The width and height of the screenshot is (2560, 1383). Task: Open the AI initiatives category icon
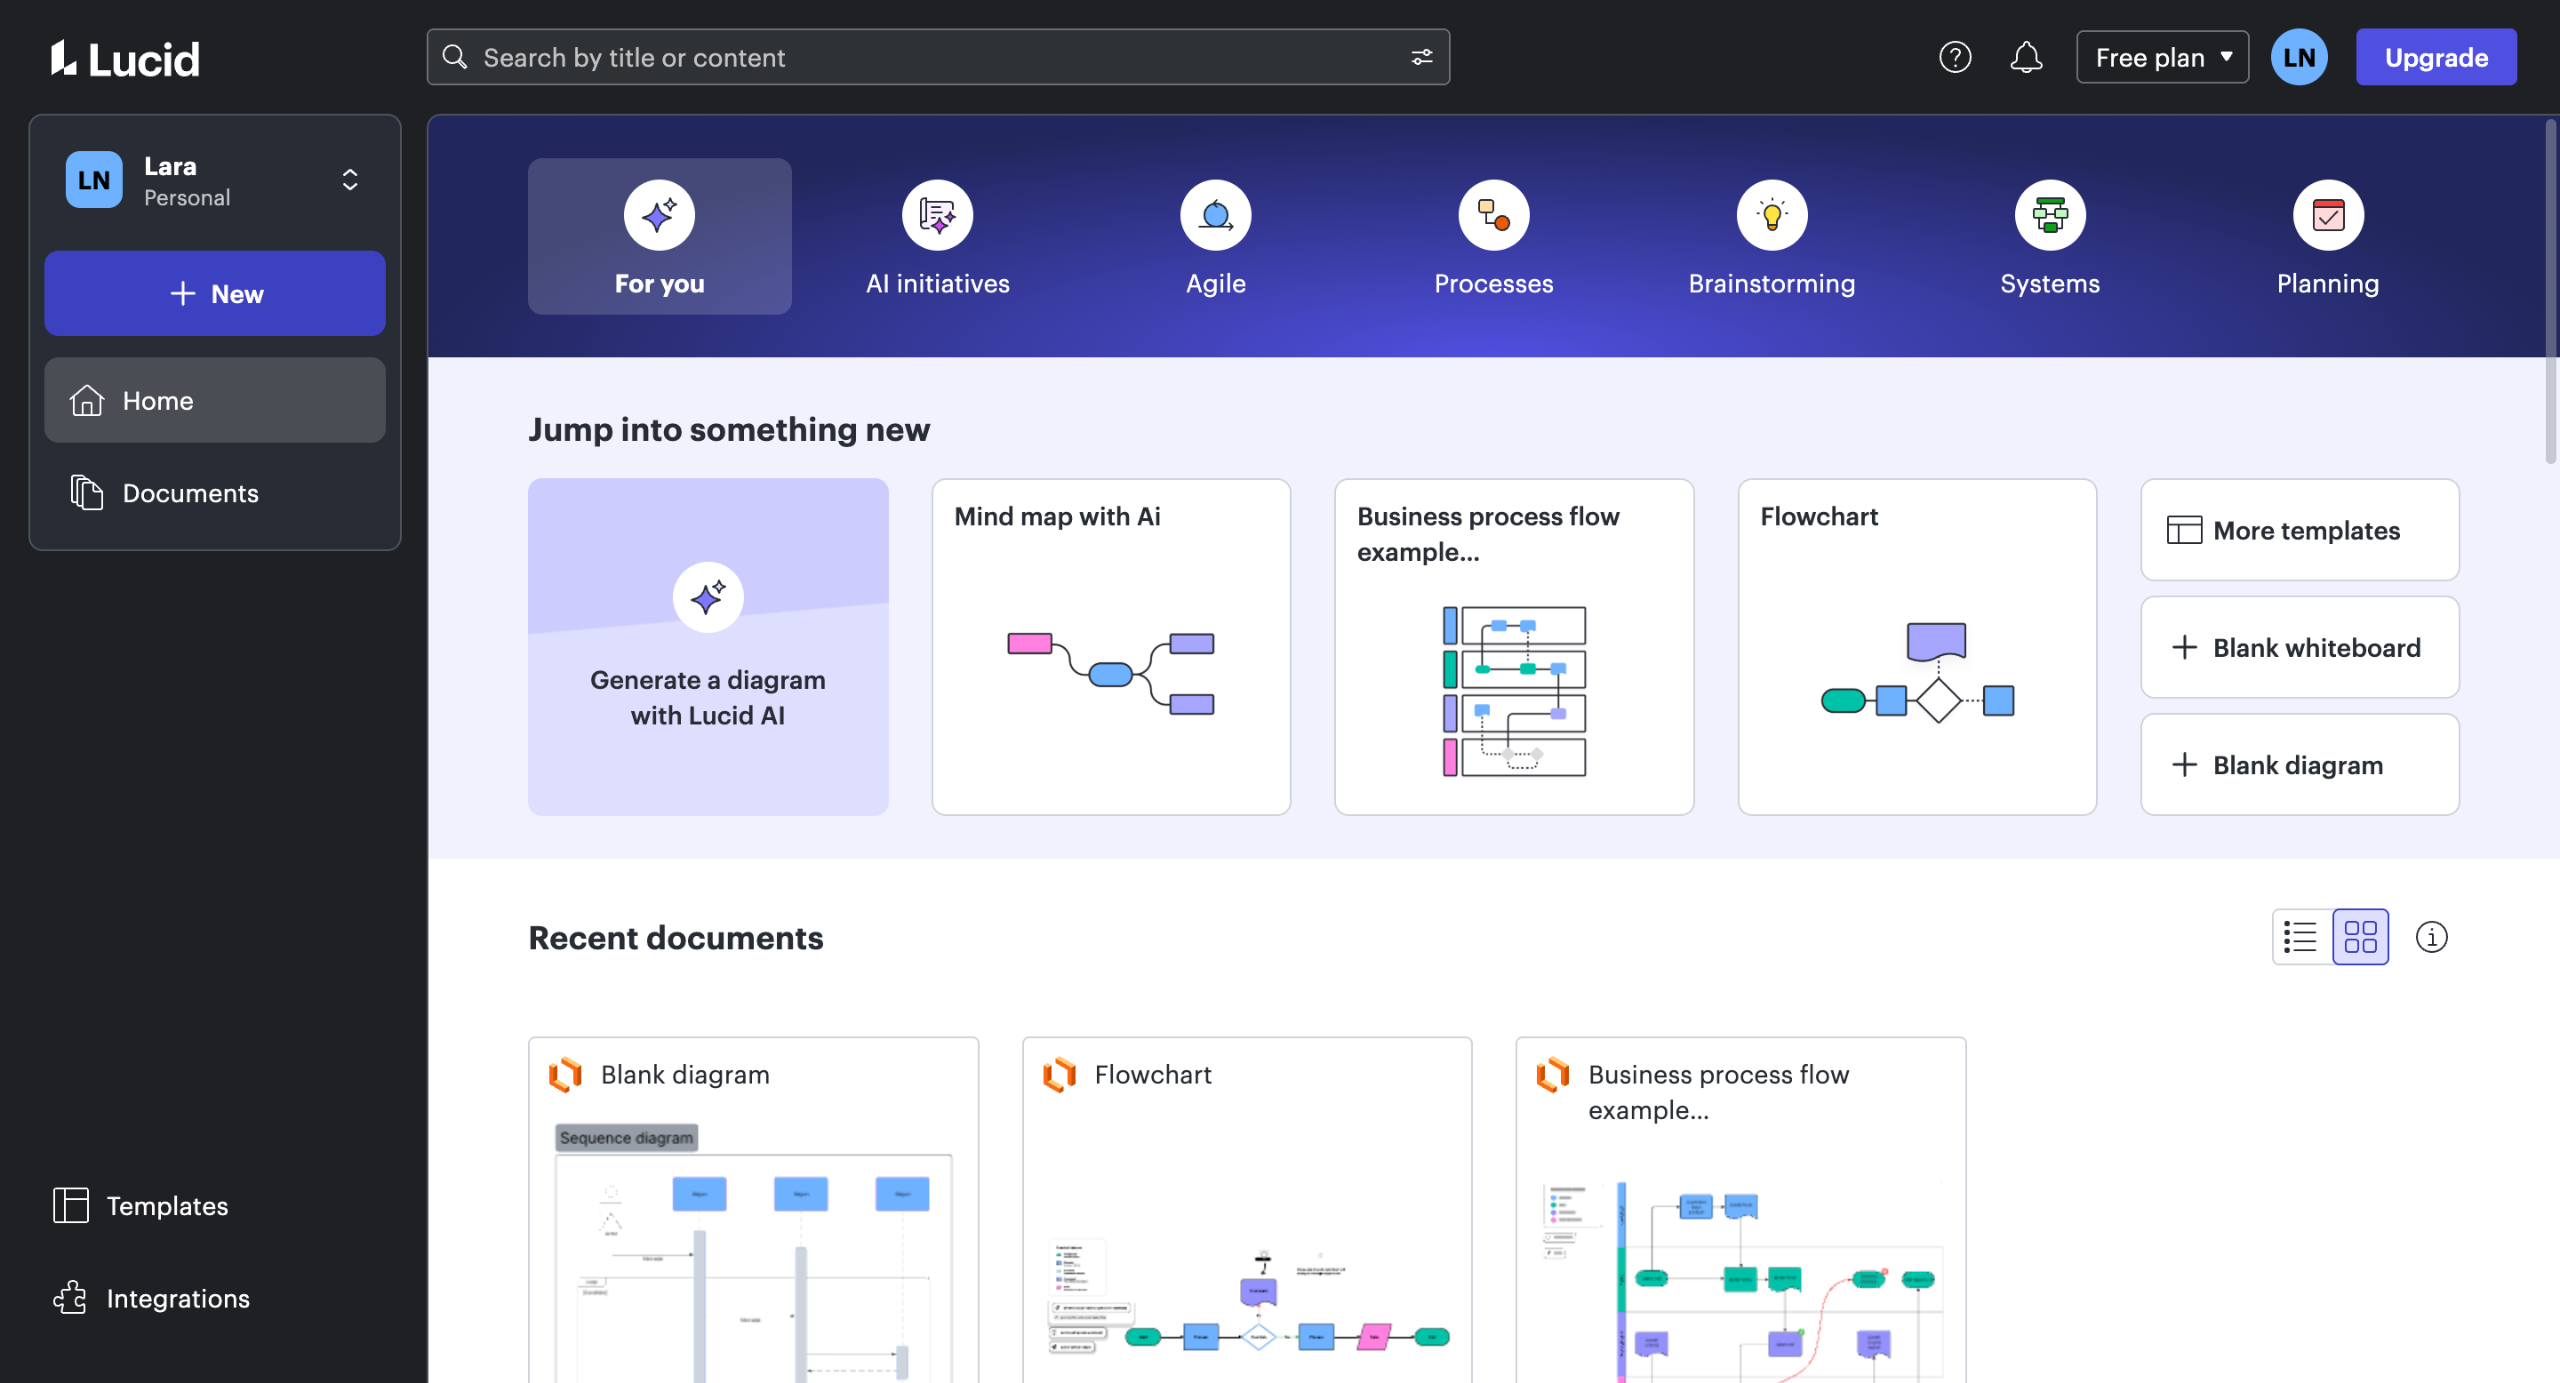click(x=937, y=215)
